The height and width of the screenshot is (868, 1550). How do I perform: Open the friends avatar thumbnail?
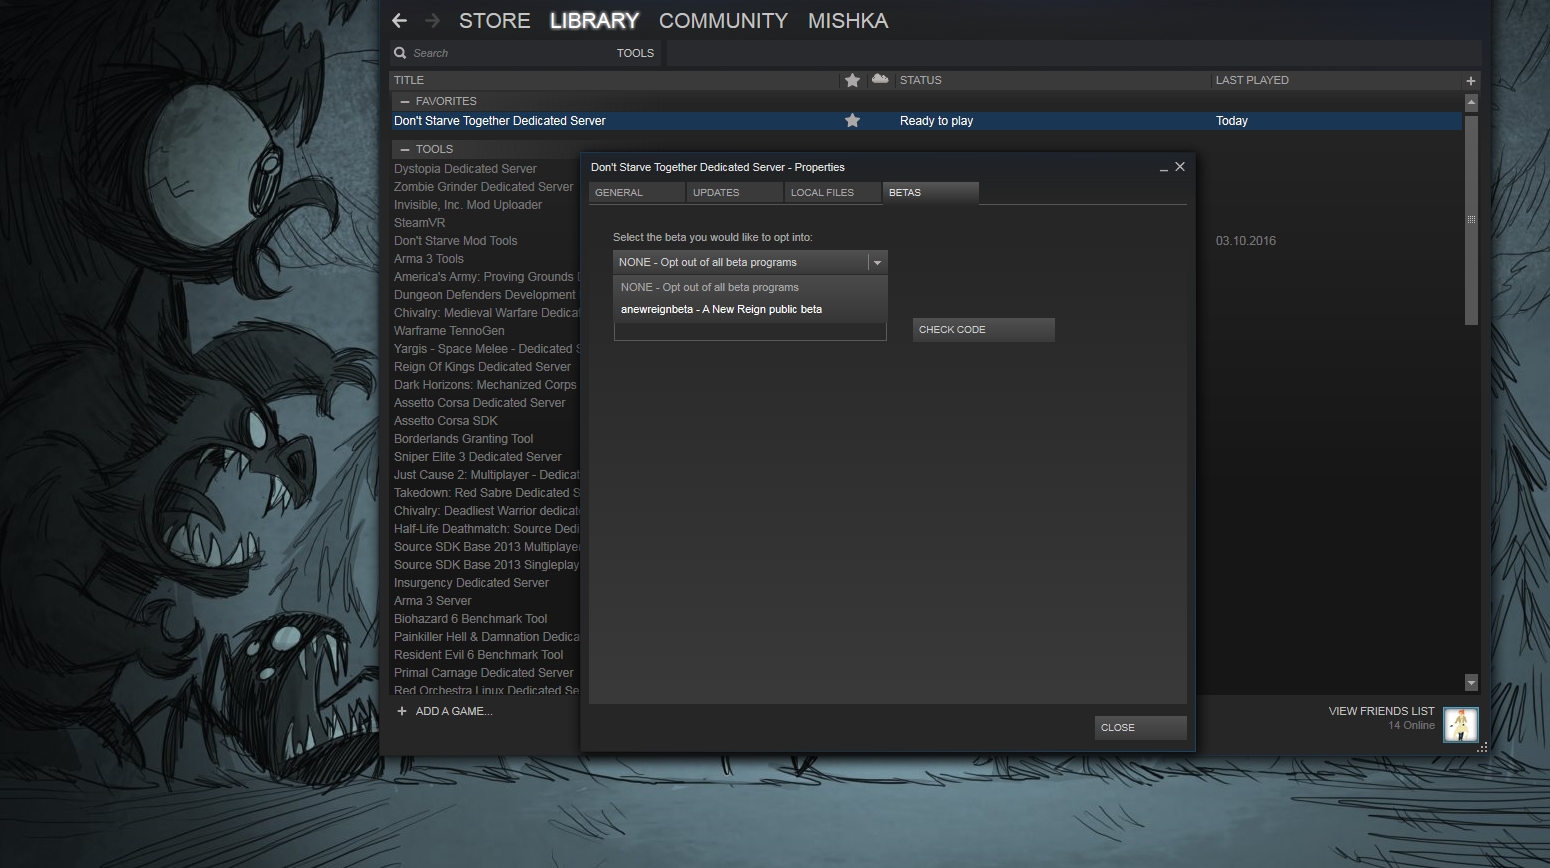pos(1460,724)
